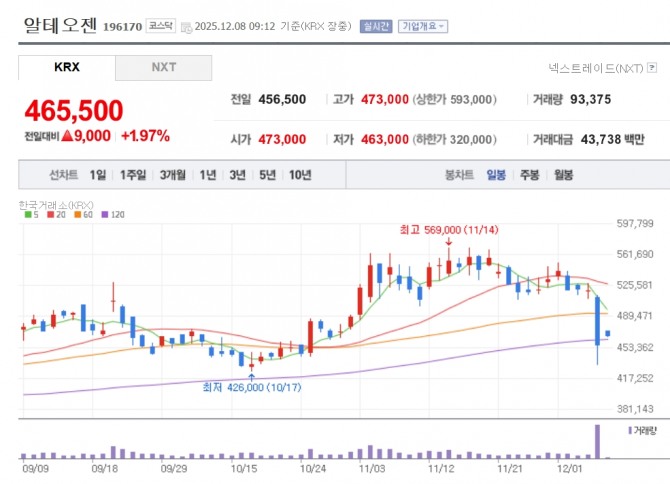This screenshot has height=484, width=670.
Task: Click the purple 120-day moving average swatch
Action: [105, 214]
